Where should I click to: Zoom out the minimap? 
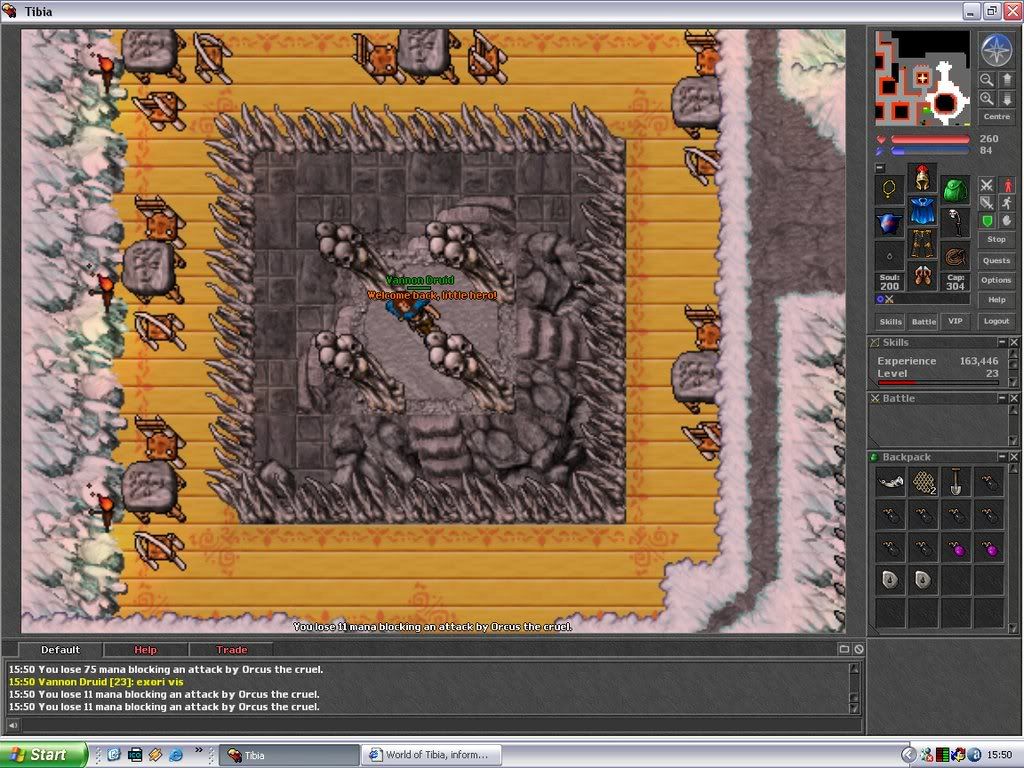pyautogui.click(x=987, y=80)
